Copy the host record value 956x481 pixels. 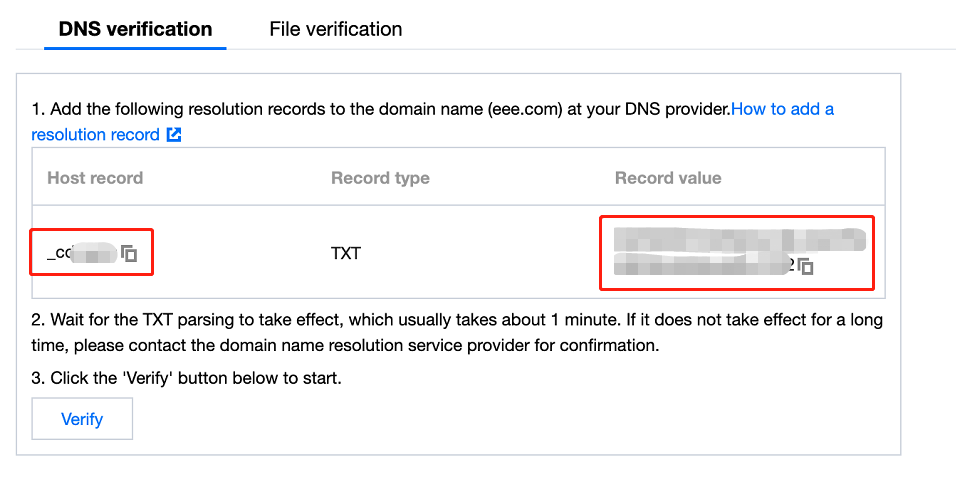click(x=129, y=254)
